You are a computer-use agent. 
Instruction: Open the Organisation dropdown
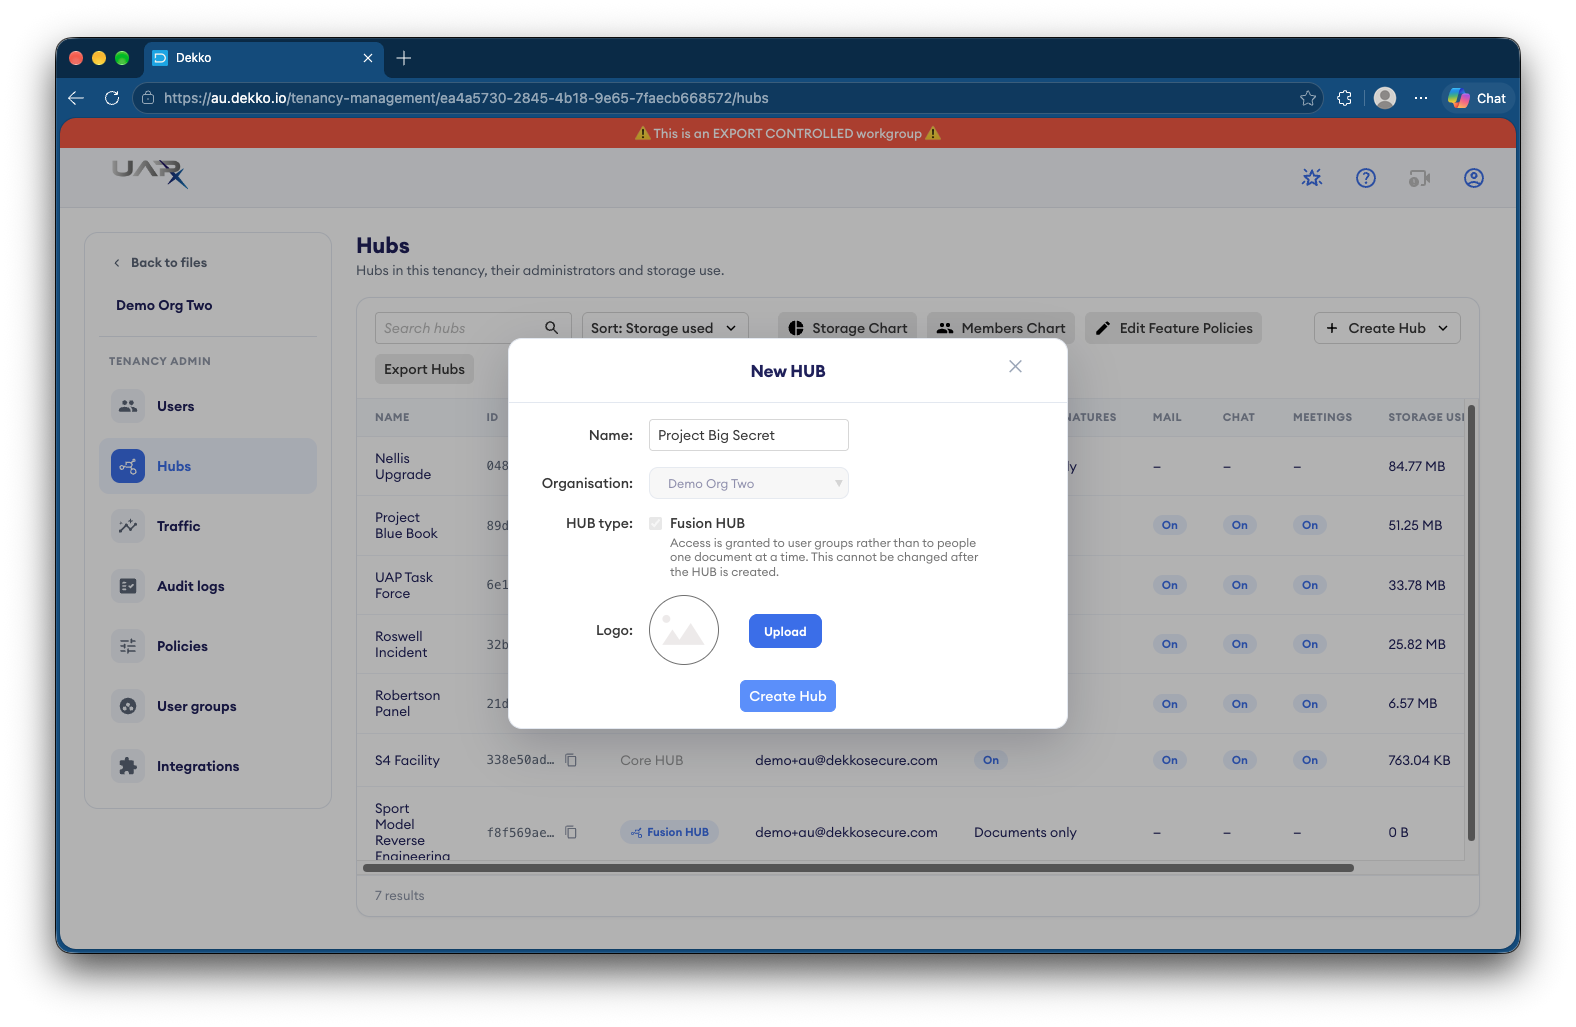749,484
